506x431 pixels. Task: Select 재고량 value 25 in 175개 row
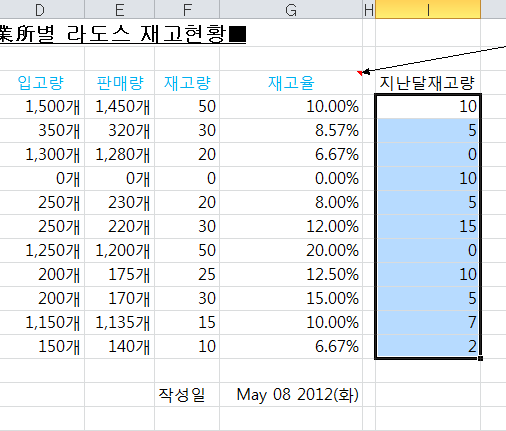(187, 275)
